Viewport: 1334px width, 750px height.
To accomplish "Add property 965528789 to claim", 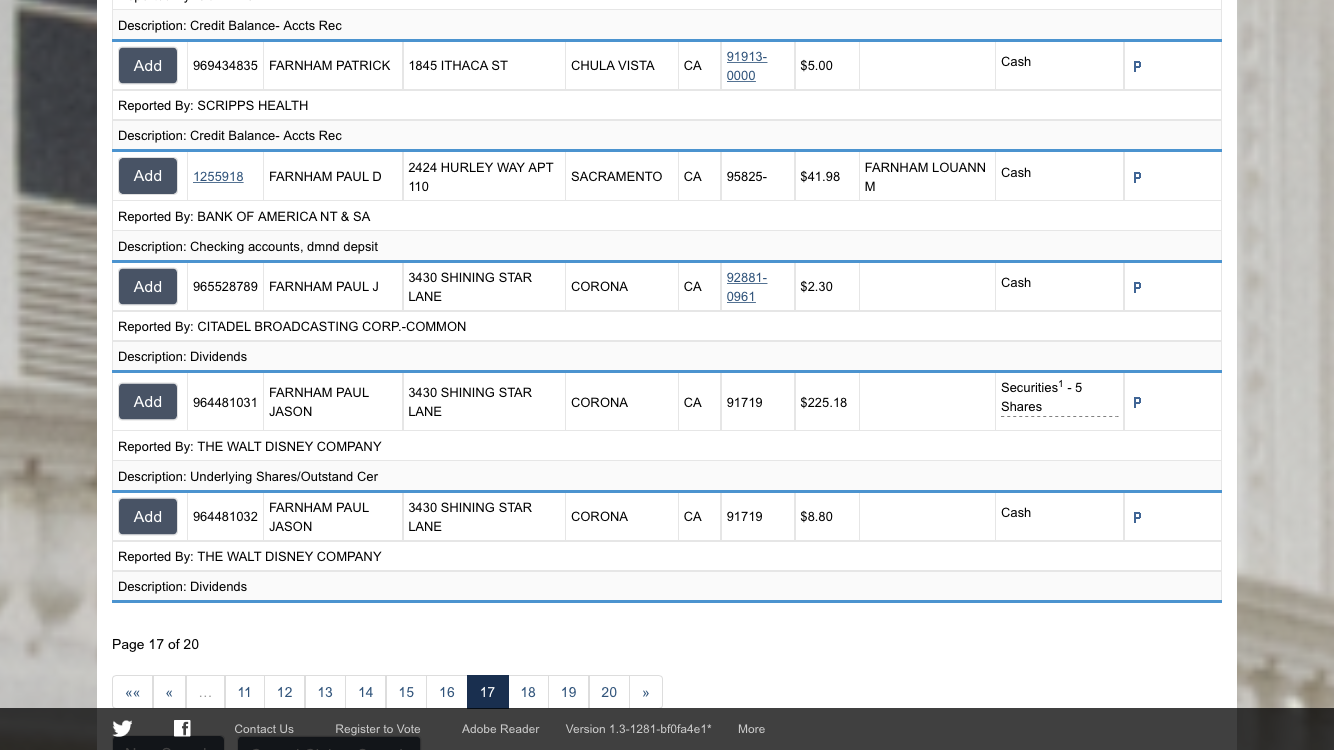I will click(x=148, y=287).
